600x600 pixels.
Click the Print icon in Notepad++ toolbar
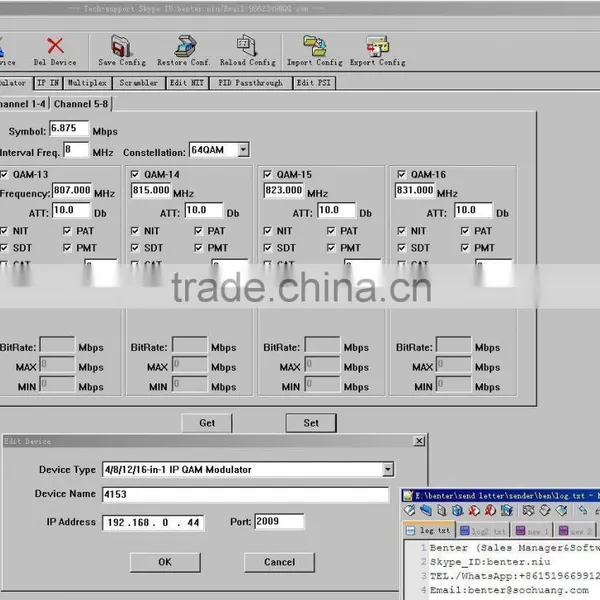pos(507,510)
